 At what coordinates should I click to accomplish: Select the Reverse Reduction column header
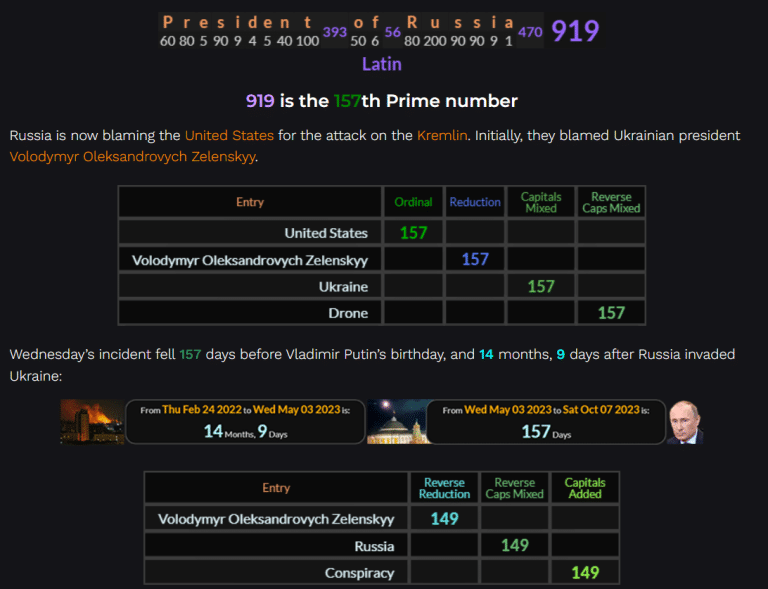445,488
